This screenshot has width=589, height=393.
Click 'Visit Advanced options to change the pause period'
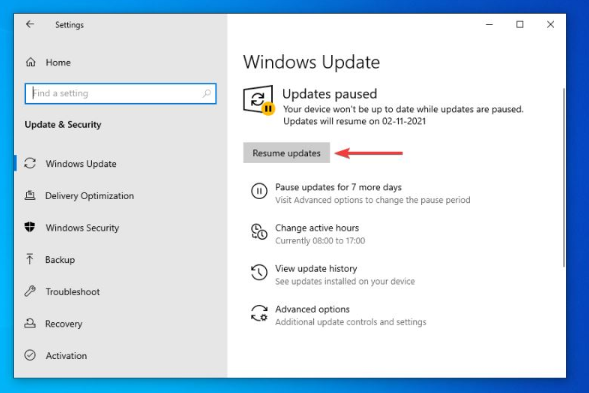click(x=372, y=200)
